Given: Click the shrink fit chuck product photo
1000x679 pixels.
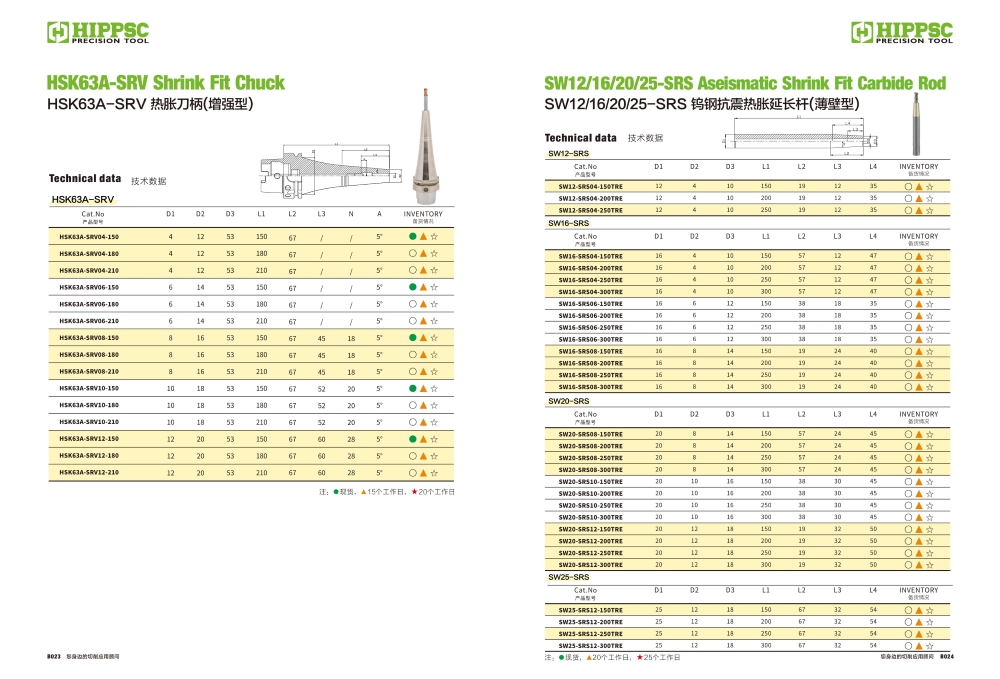Looking at the screenshot, I should (426, 145).
